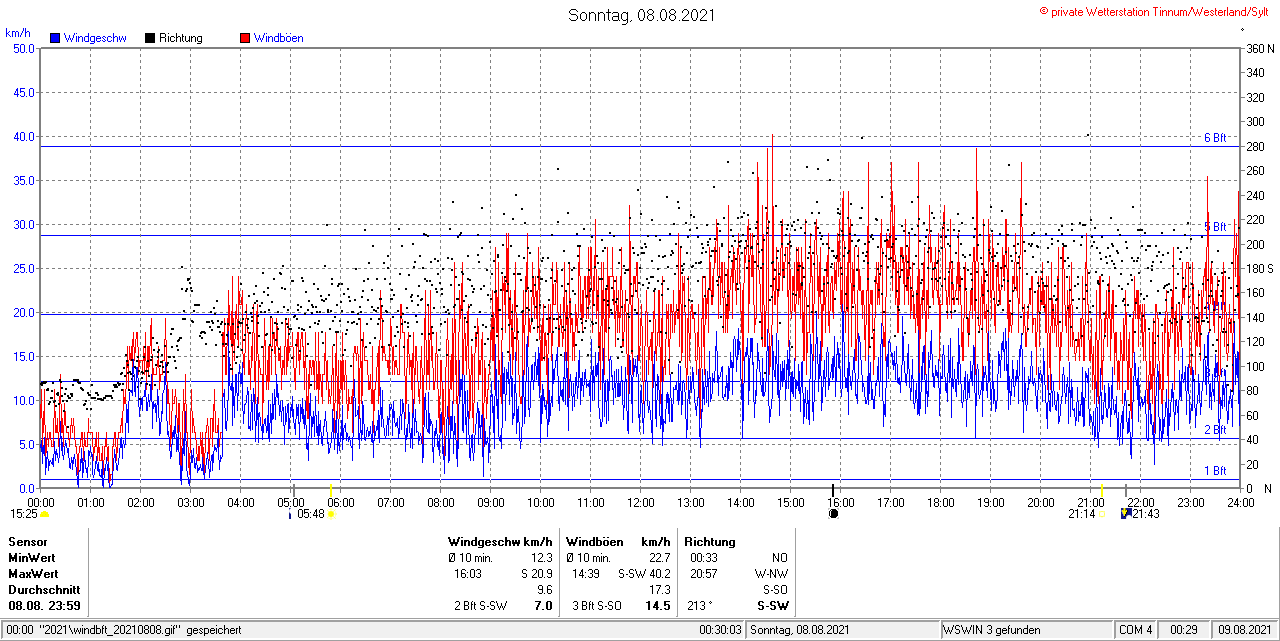Click the black new moon icon below 16:00

pyautogui.click(x=833, y=514)
